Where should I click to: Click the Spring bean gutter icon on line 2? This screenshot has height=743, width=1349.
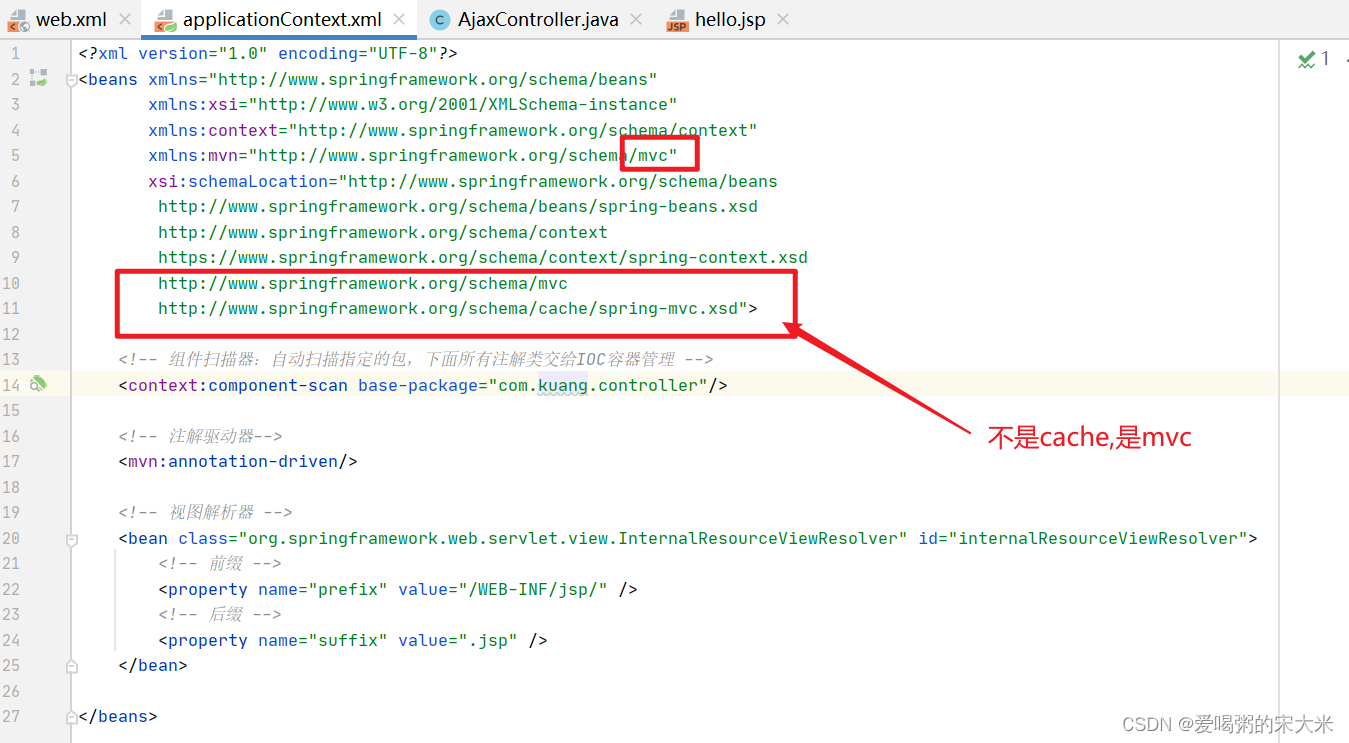[38, 79]
